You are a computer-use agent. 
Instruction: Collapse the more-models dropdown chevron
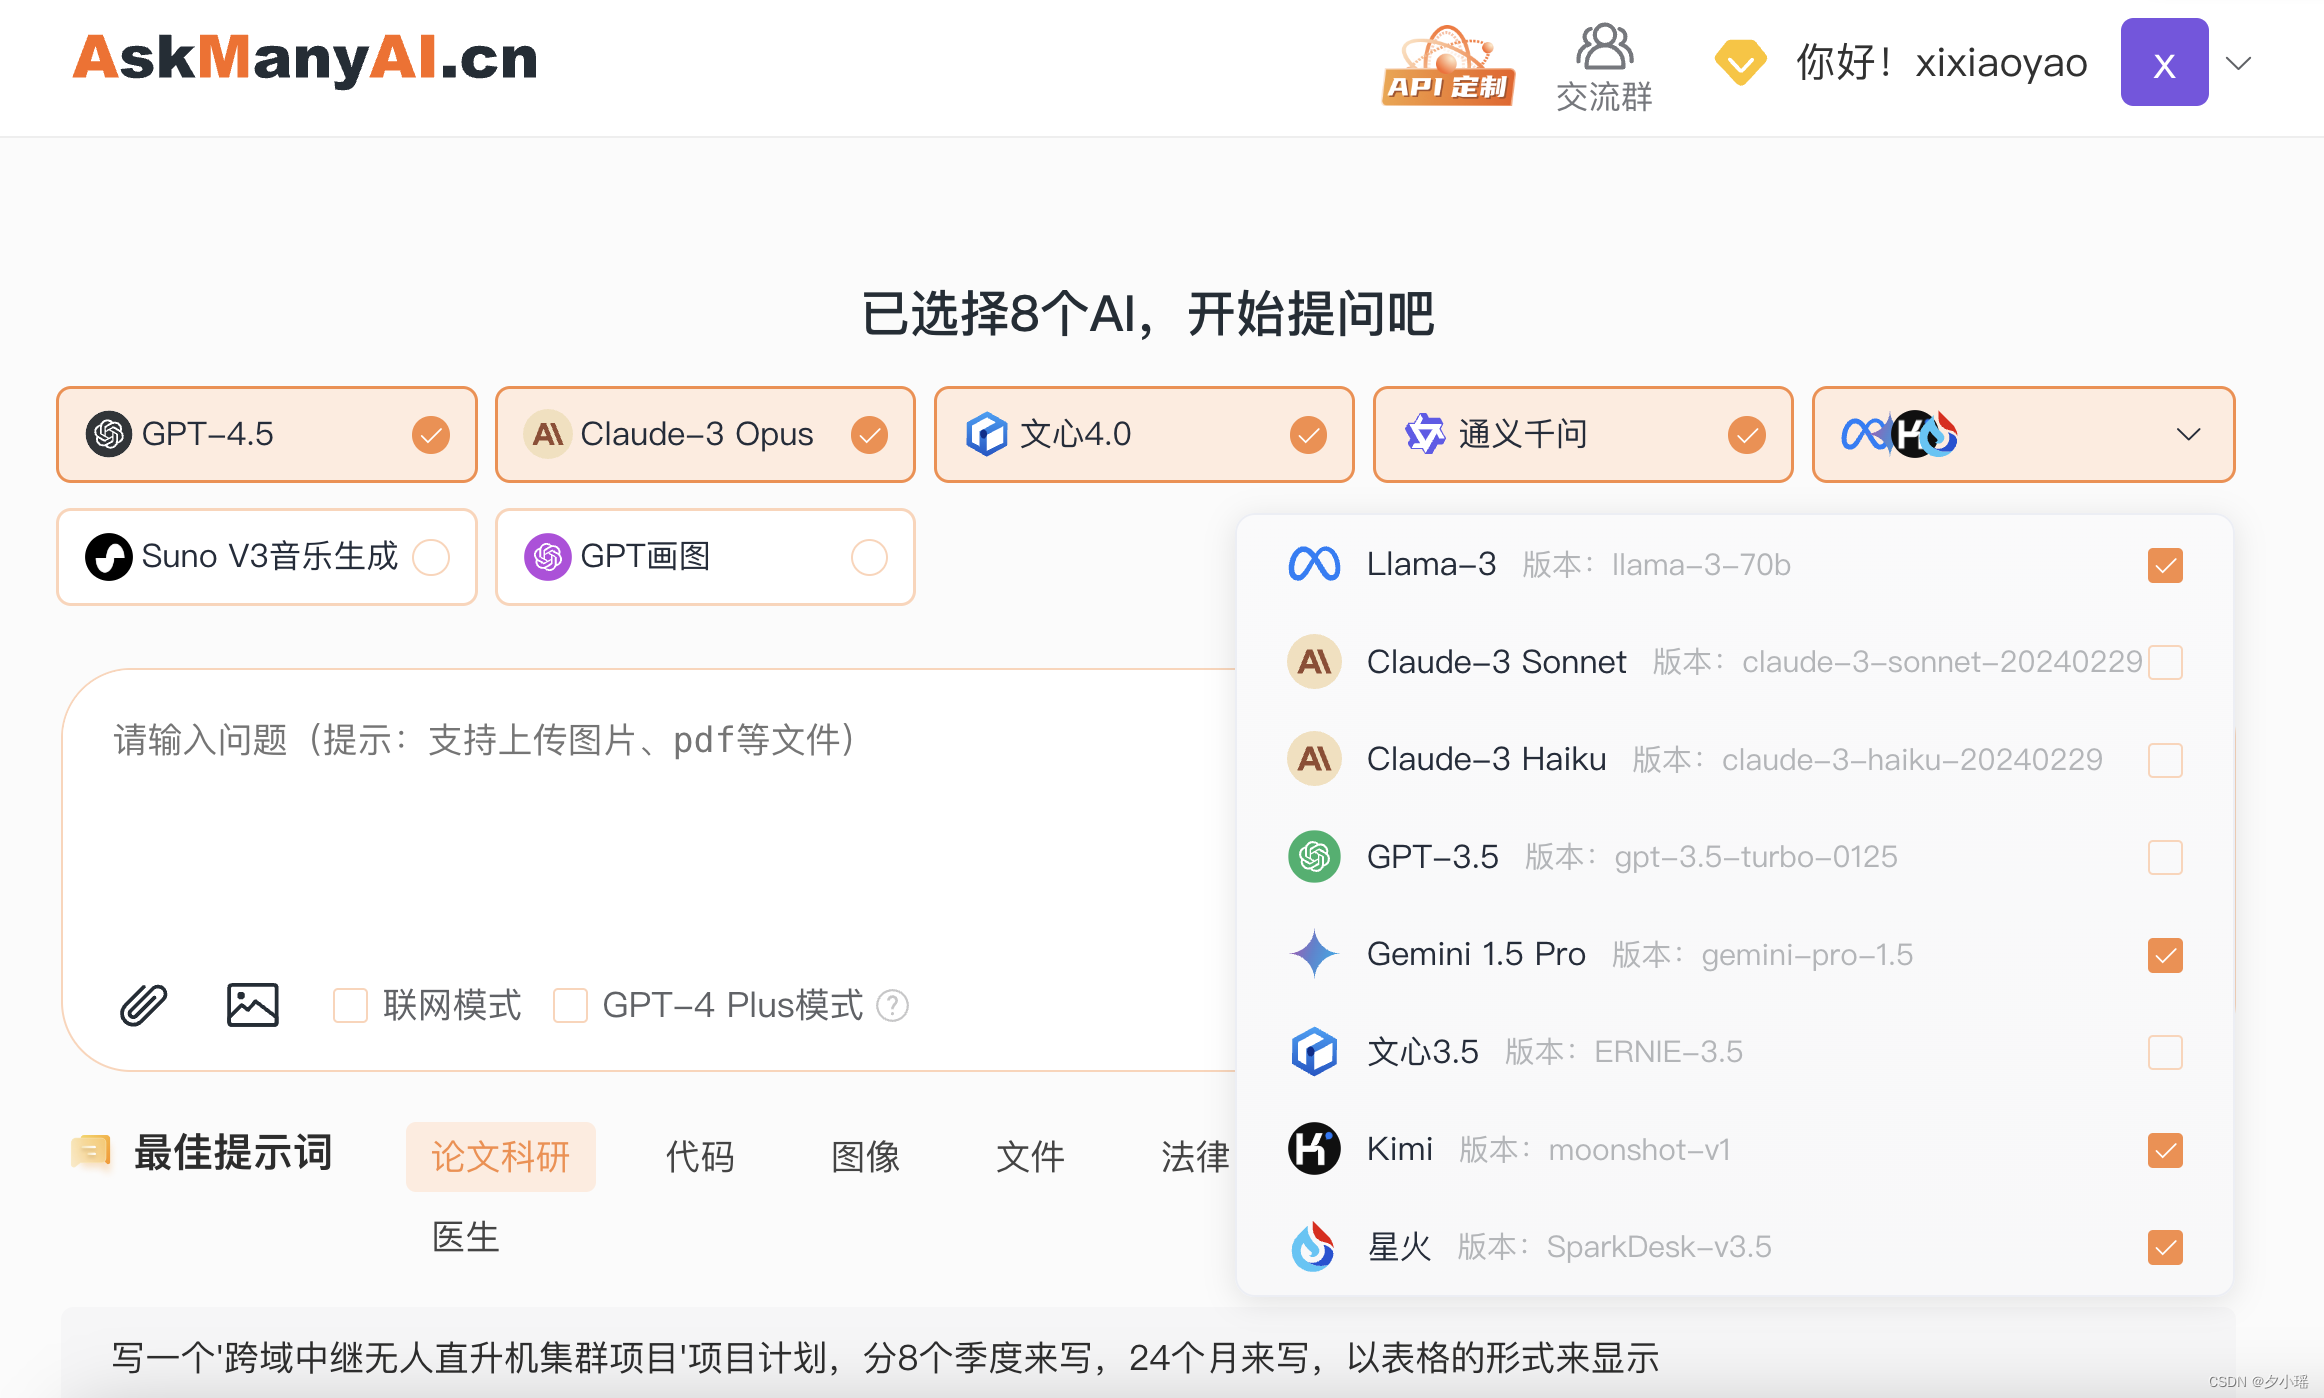pos(2189,434)
